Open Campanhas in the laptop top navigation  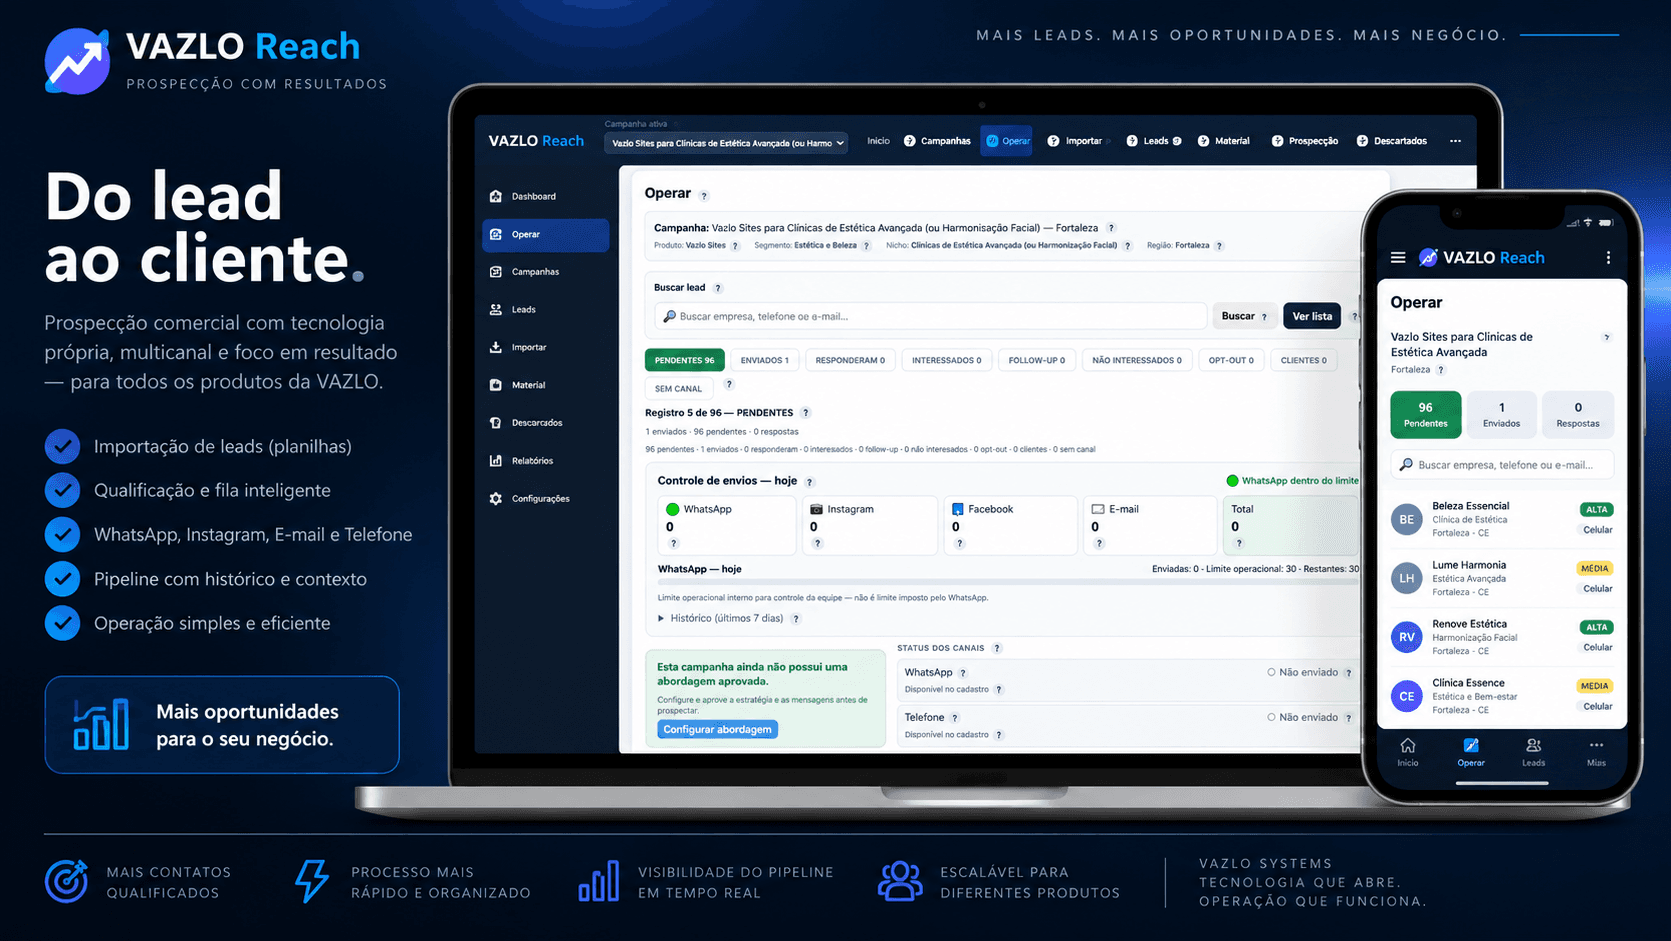pos(938,141)
